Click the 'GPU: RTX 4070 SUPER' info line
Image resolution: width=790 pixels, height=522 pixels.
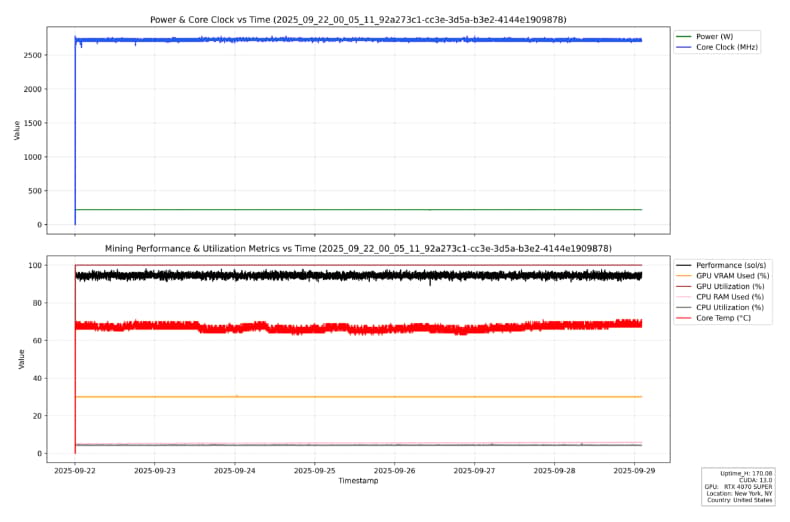[x=739, y=487]
